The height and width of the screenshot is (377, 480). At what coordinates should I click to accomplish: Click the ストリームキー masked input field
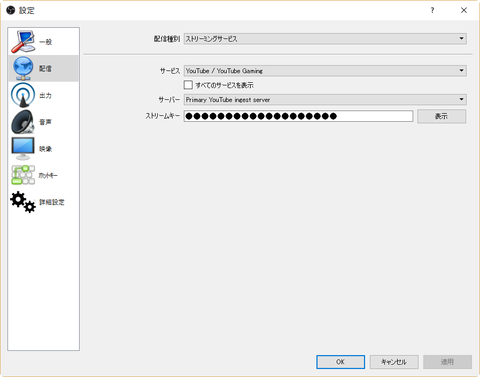pos(298,116)
